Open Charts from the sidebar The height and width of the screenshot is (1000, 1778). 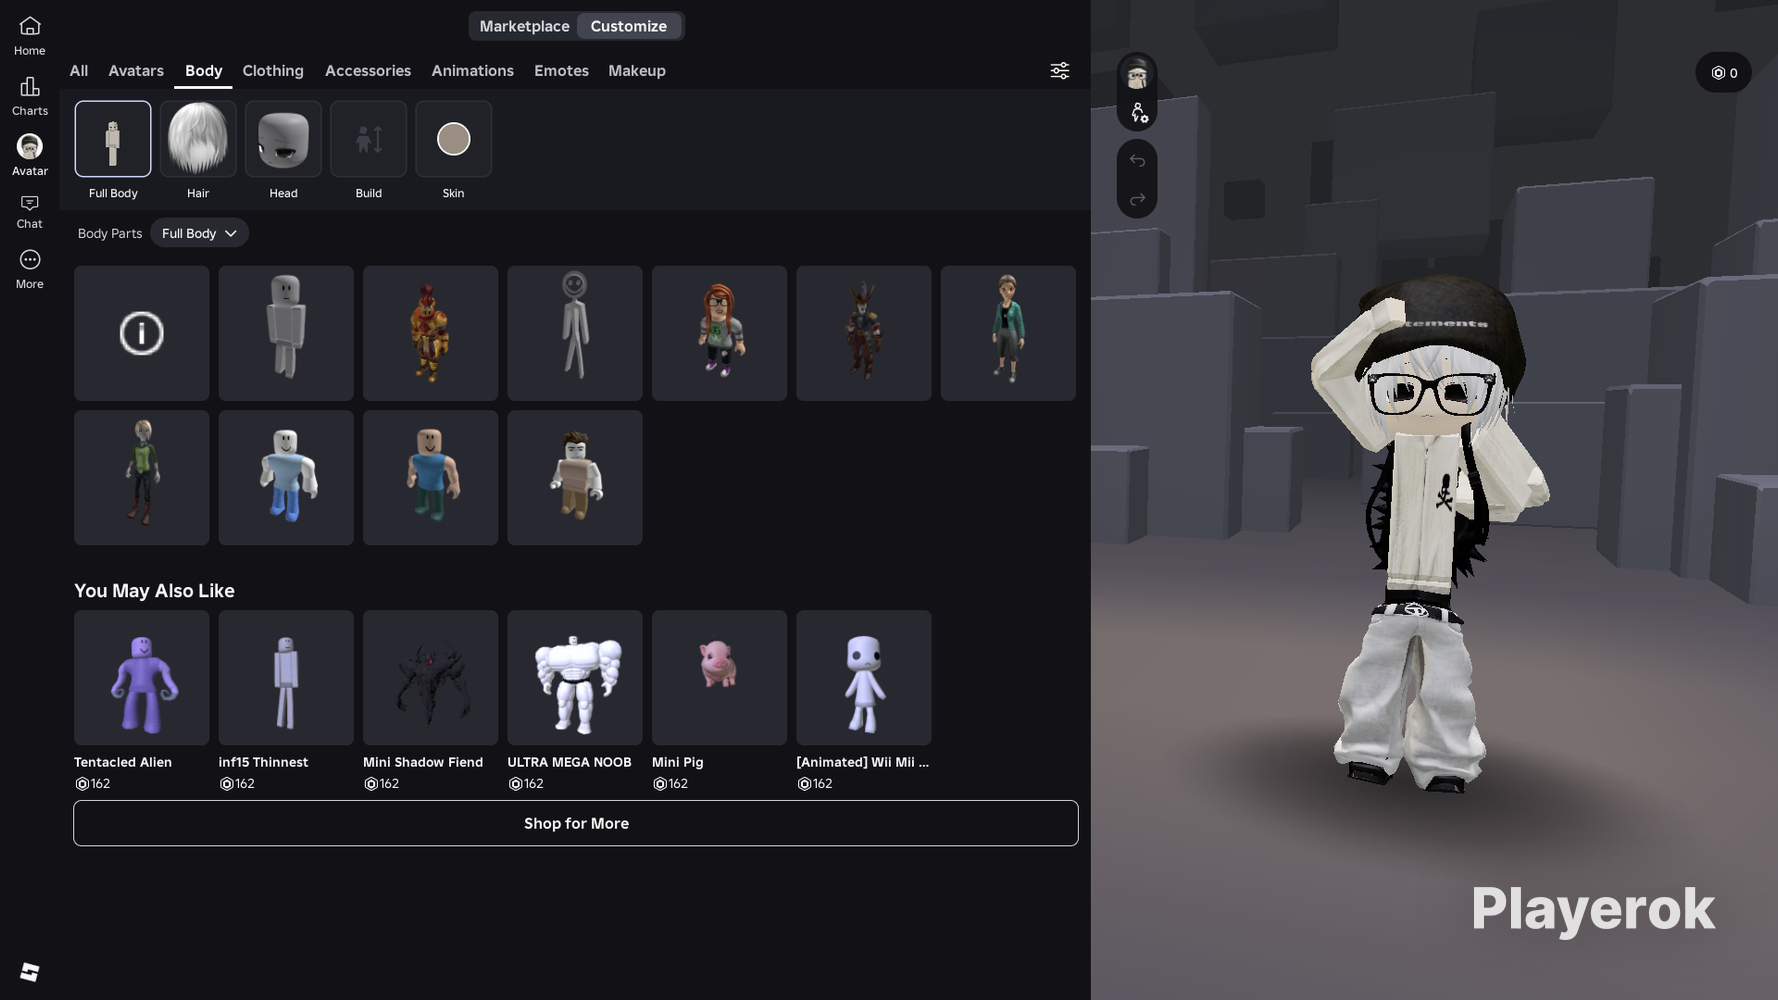[x=29, y=96]
